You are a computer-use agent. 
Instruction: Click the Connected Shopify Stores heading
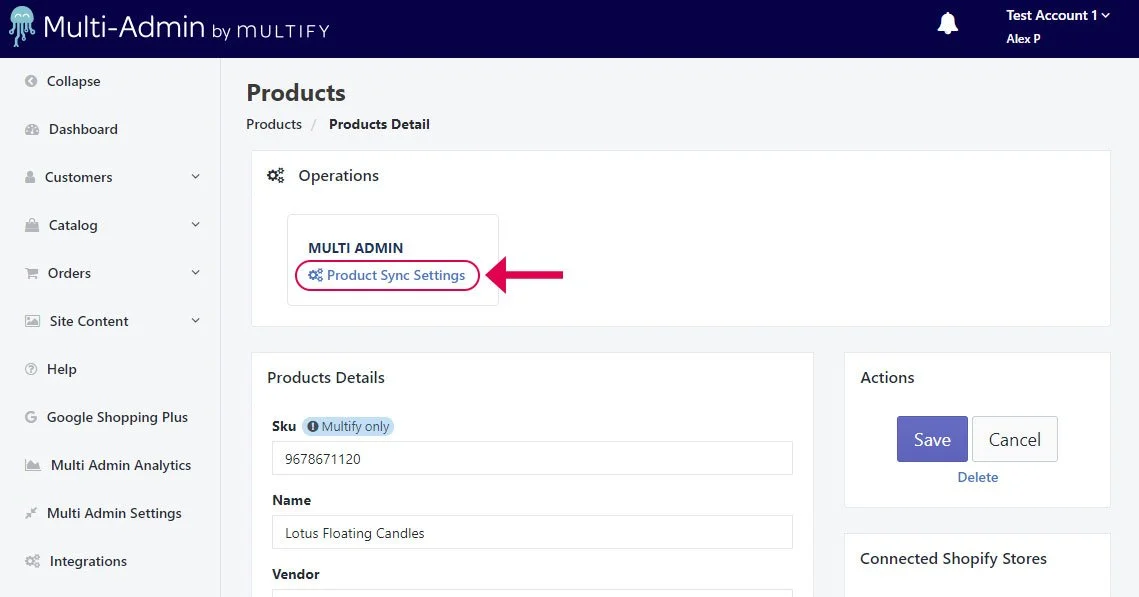tap(953, 559)
